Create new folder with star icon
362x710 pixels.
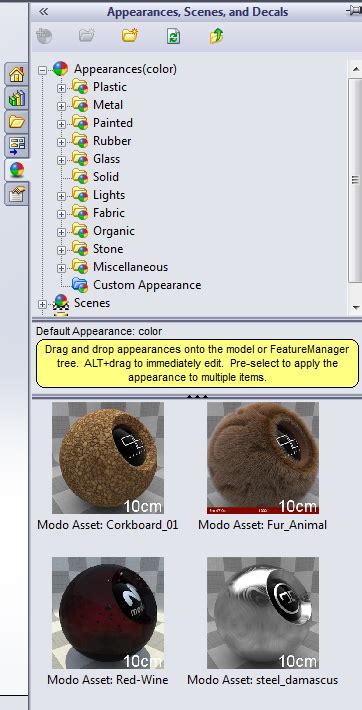[x=130, y=35]
